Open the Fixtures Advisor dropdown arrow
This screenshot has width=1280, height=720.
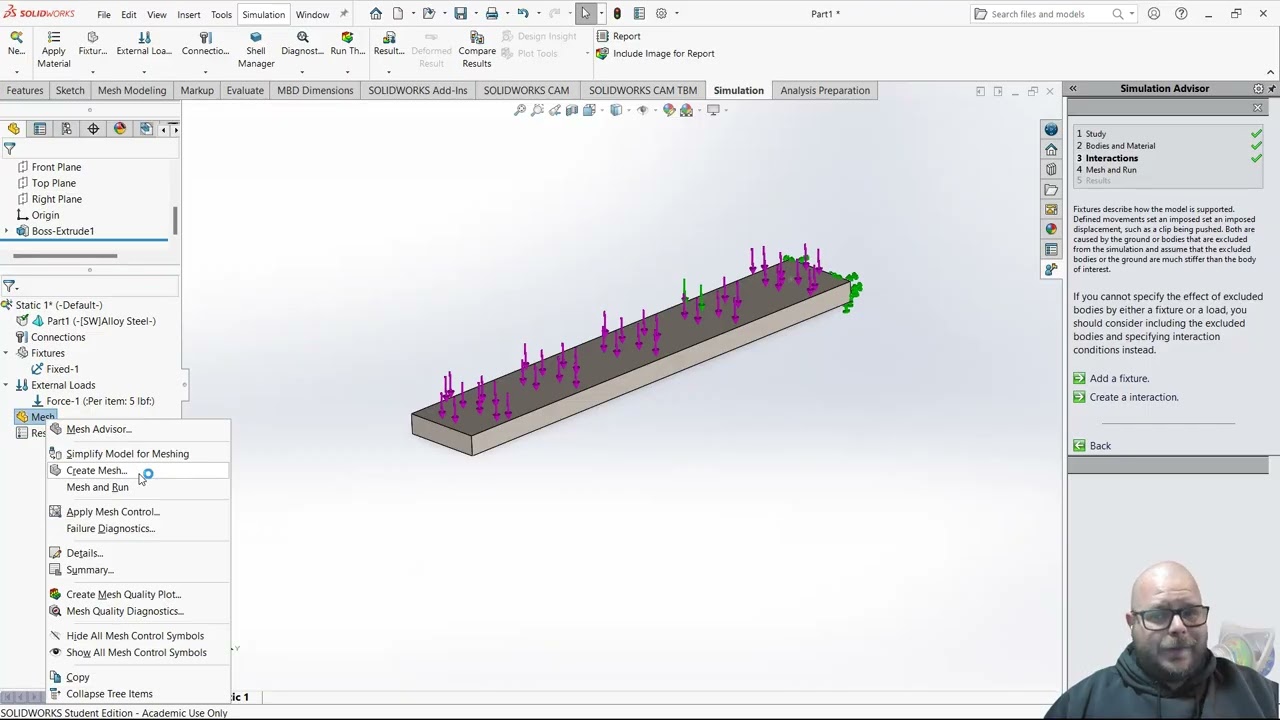tap(93, 72)
